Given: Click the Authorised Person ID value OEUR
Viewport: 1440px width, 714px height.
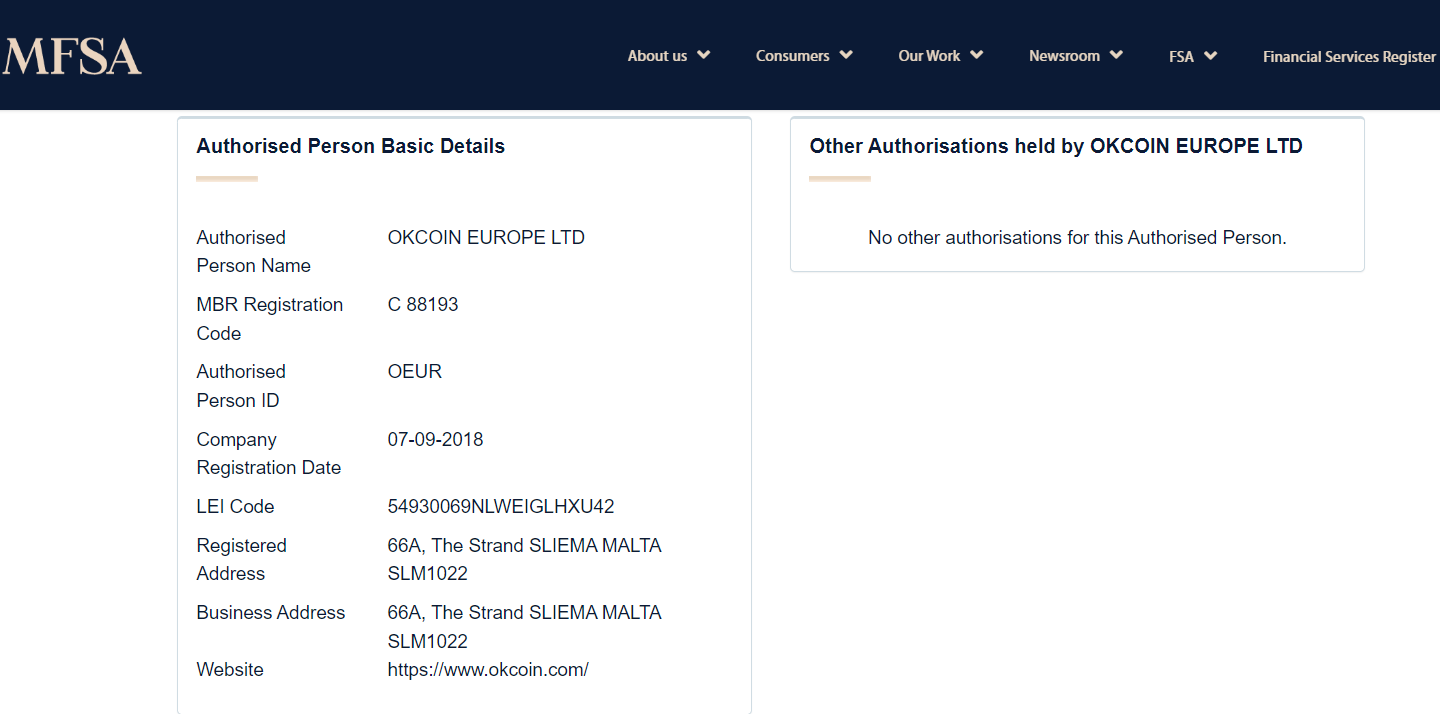Looking at the screenshot, I should [x=414, y=372].
